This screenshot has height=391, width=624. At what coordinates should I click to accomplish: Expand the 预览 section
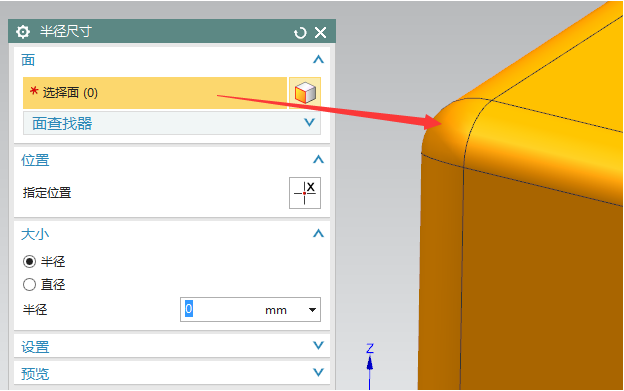pos(318,372)
